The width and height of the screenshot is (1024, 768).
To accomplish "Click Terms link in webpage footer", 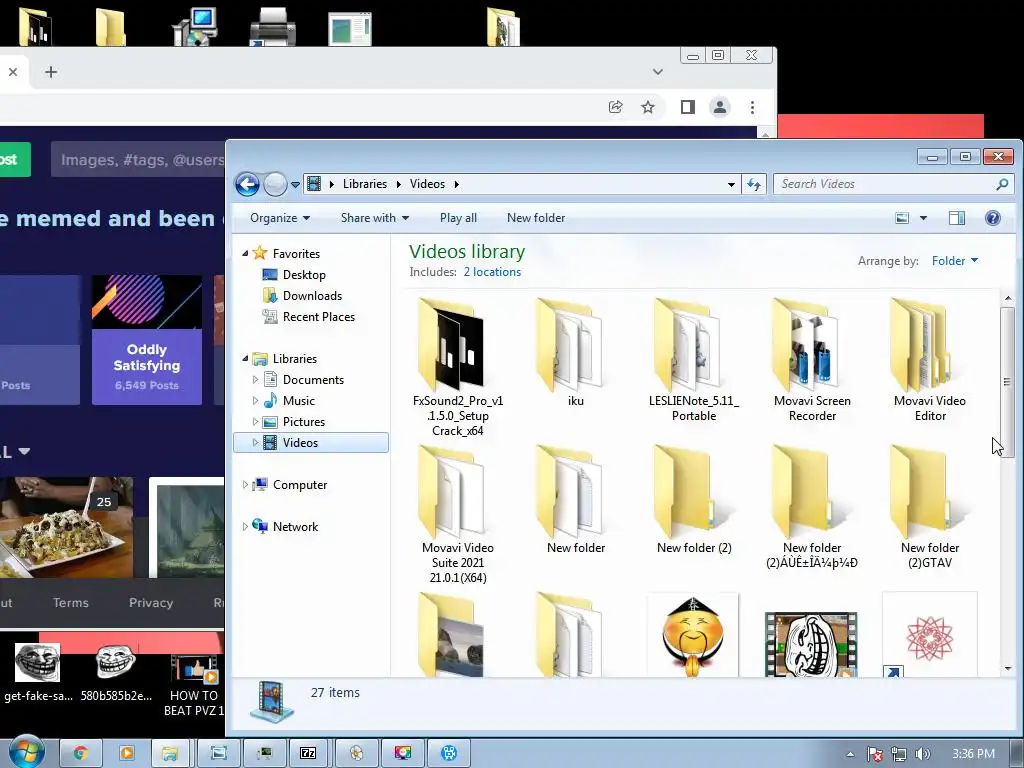I will tap(71, 603).
